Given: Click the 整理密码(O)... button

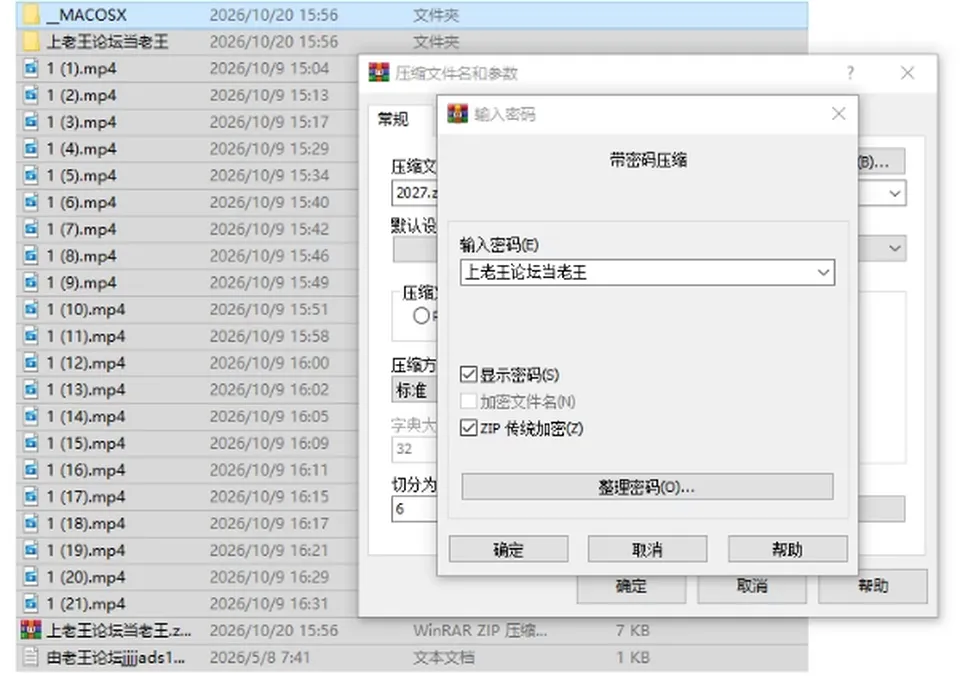Looking at the screenshot, I should (x=647, y=487).
